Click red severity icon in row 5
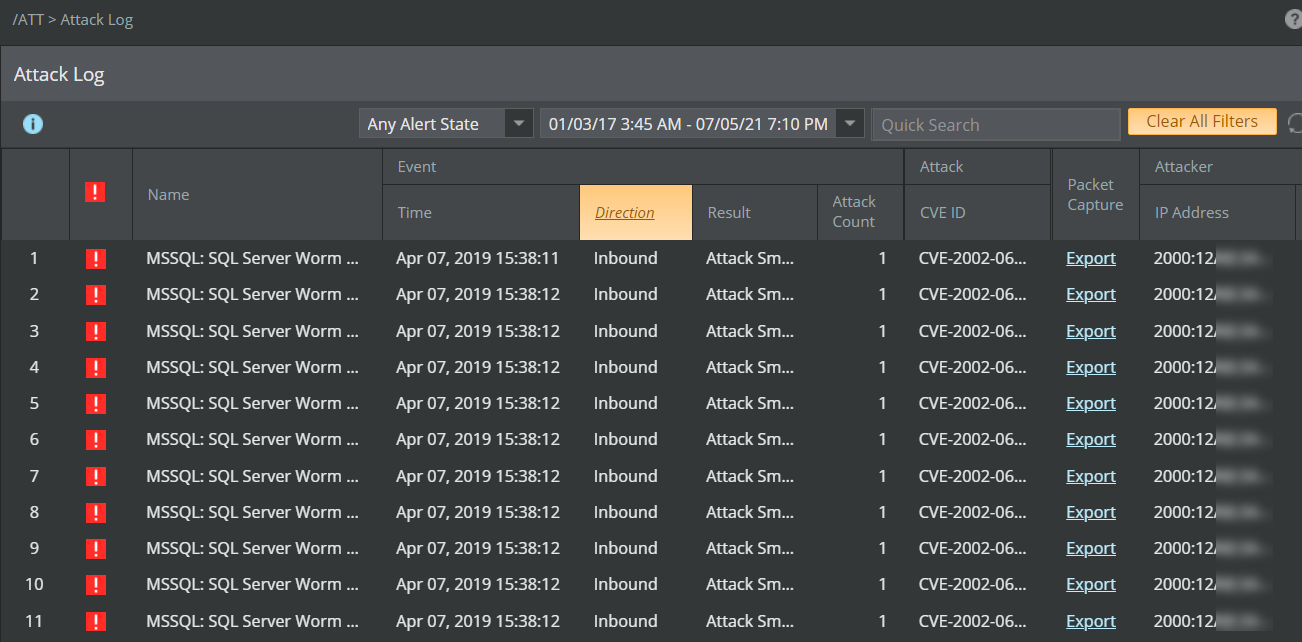The width and height of the screenshot is (1302, 642). click(95, 404)
